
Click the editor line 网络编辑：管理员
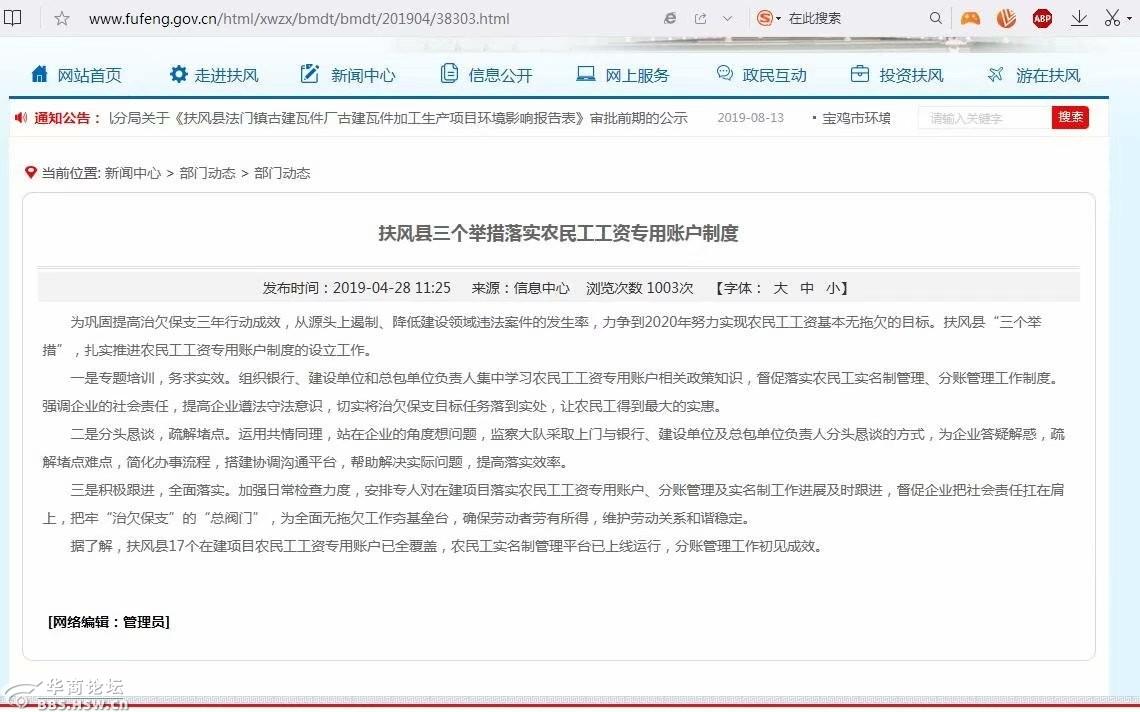coord(109,622)
